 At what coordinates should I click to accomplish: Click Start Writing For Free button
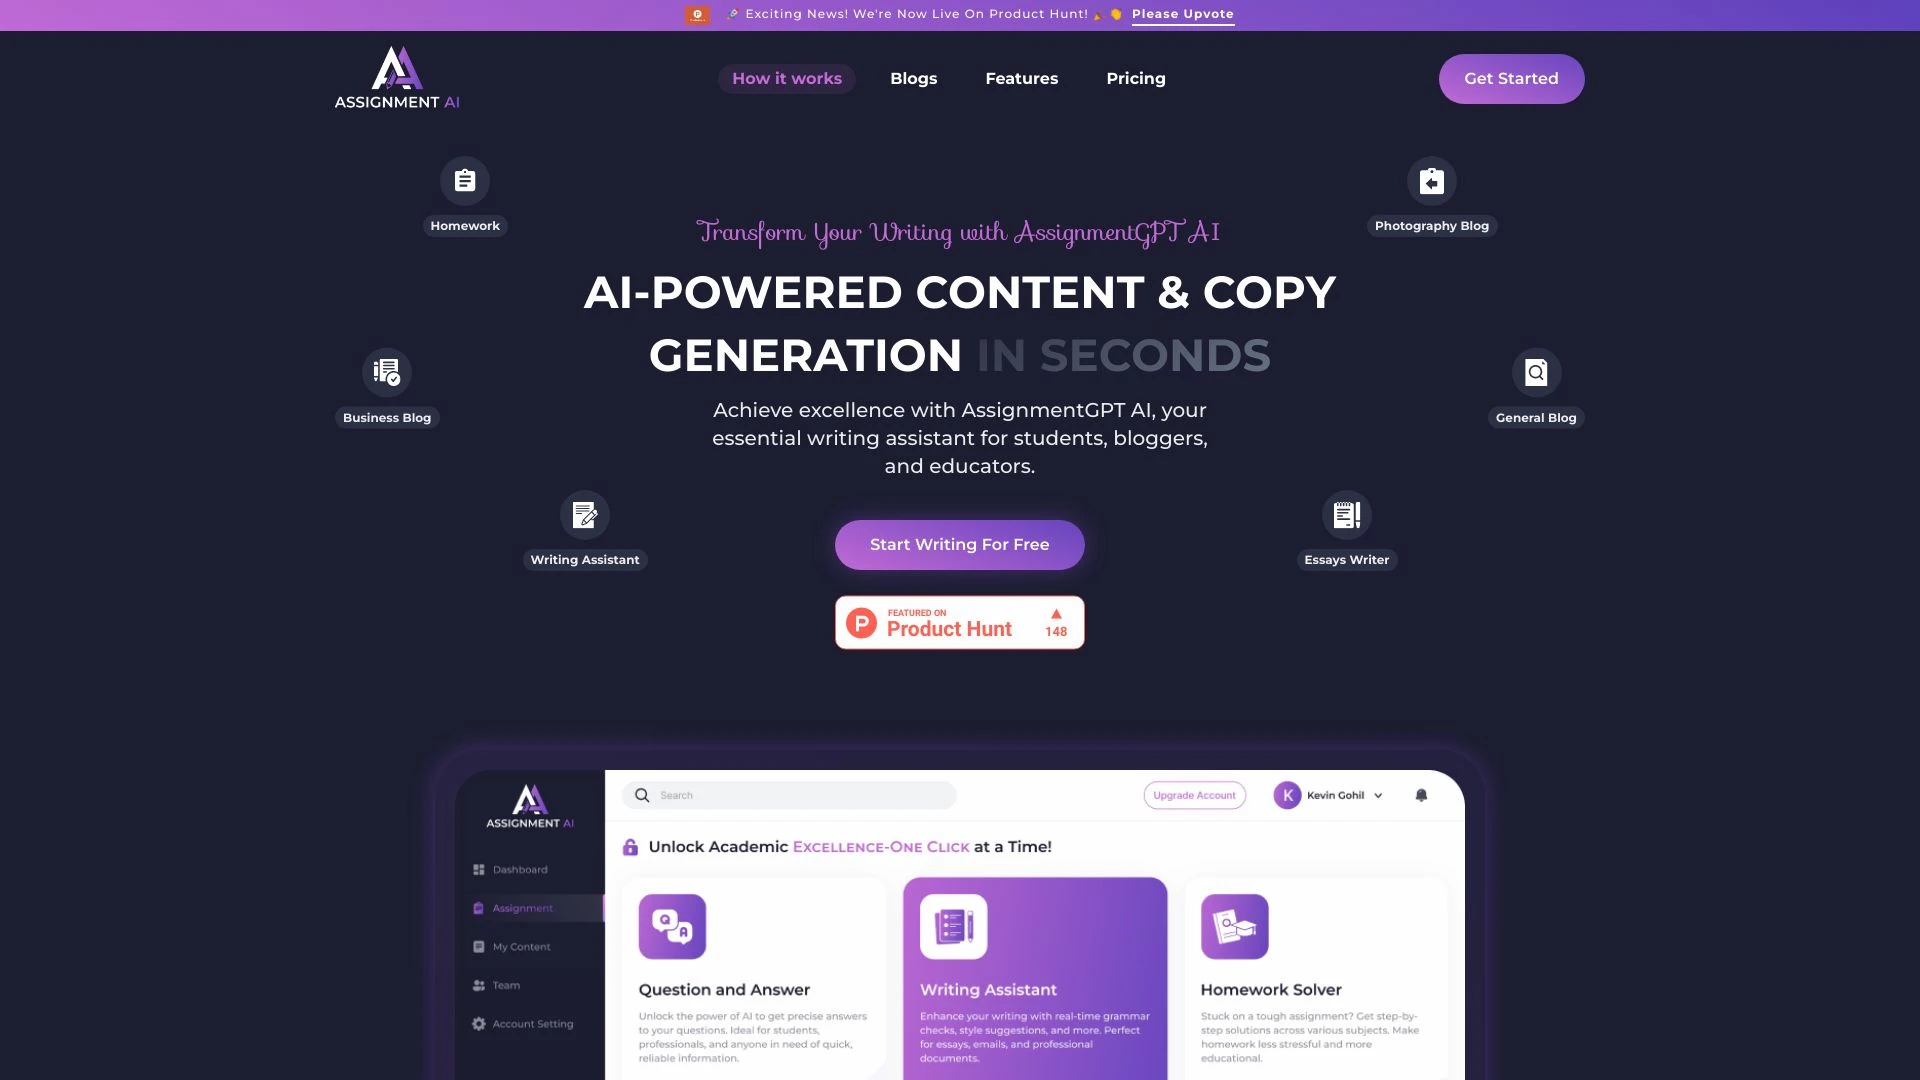(959, 543)
